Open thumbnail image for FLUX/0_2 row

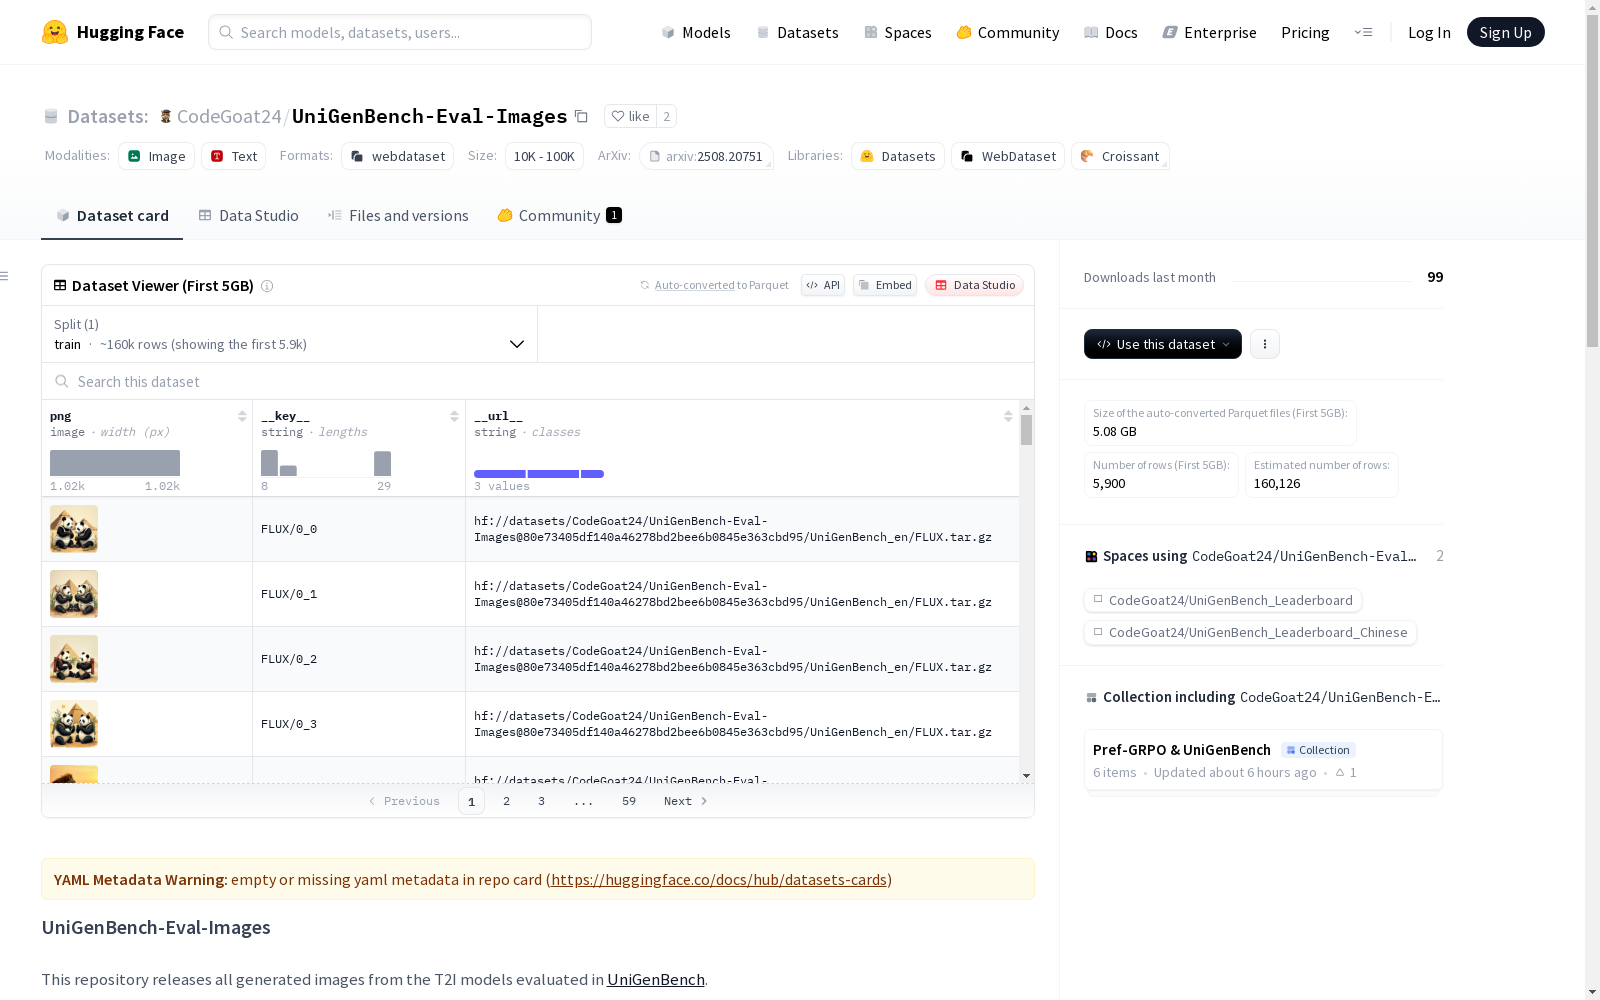click(x=74, y=659)
